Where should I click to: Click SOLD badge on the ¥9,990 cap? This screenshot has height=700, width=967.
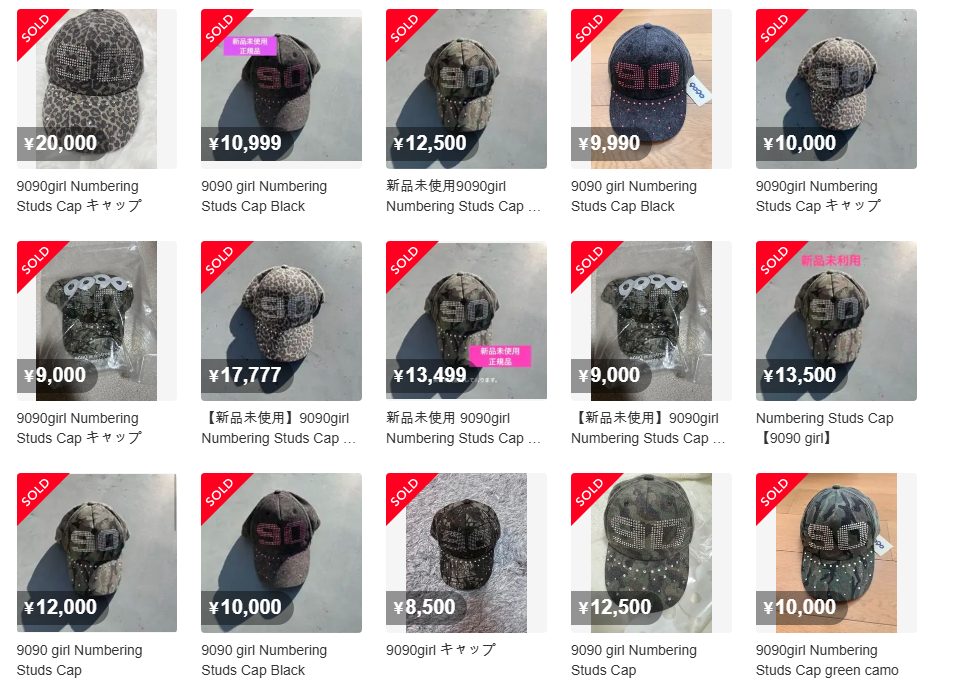click(x=590, y=28)
